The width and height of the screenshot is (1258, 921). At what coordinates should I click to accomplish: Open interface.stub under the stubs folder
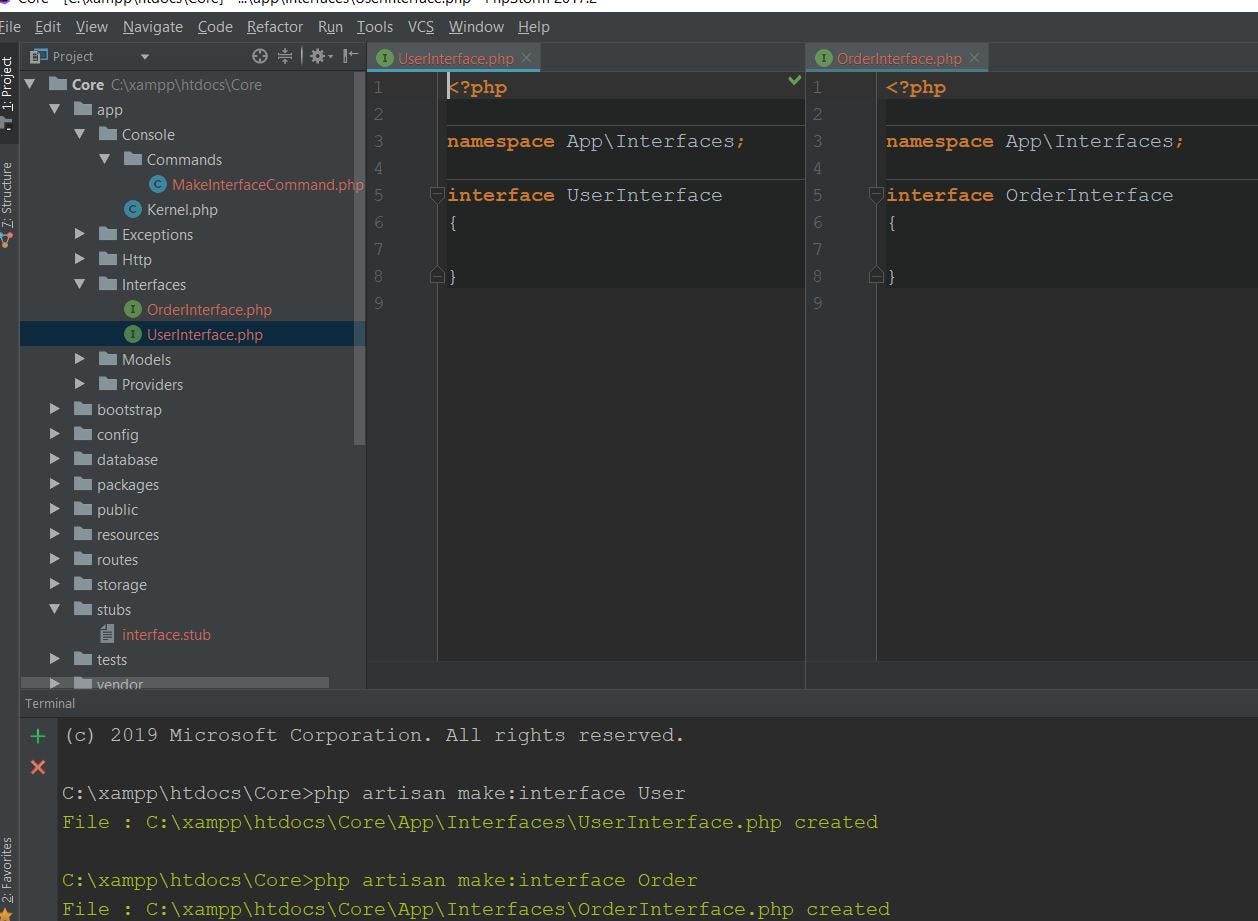point(166,634)
